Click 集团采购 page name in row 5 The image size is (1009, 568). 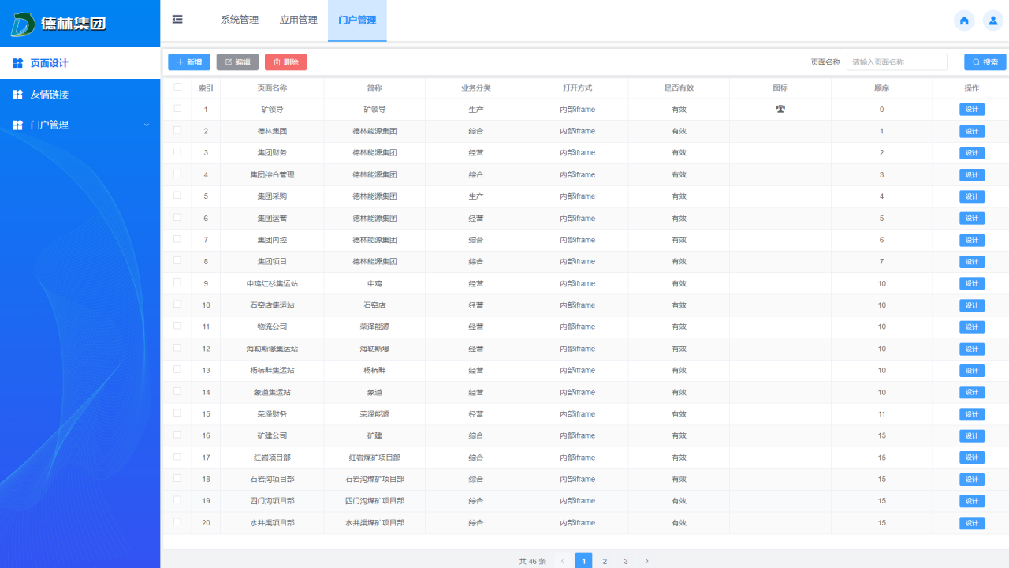(272, 196)
